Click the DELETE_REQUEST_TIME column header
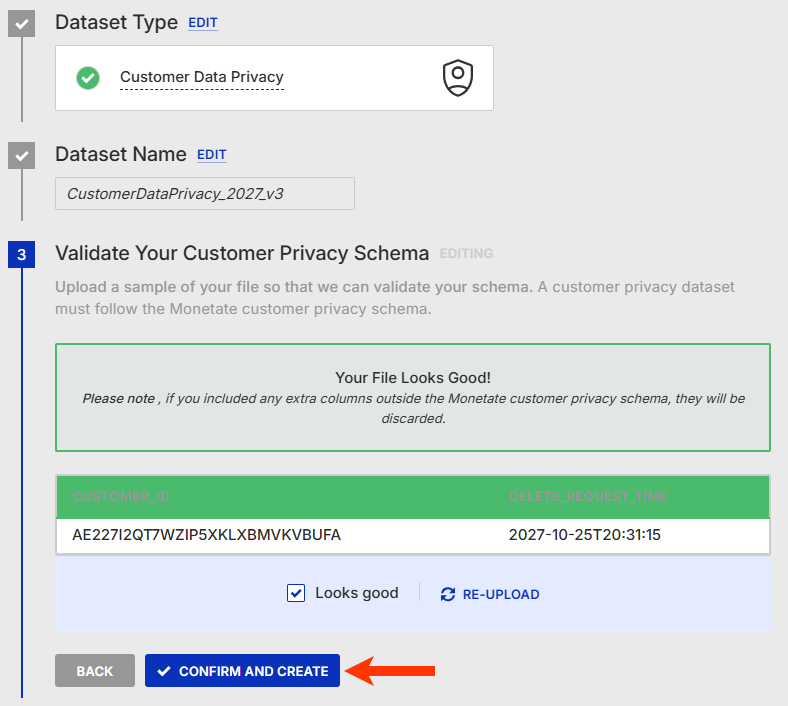The width and height of the screenshot is (788, 706). tap(588, 497)
